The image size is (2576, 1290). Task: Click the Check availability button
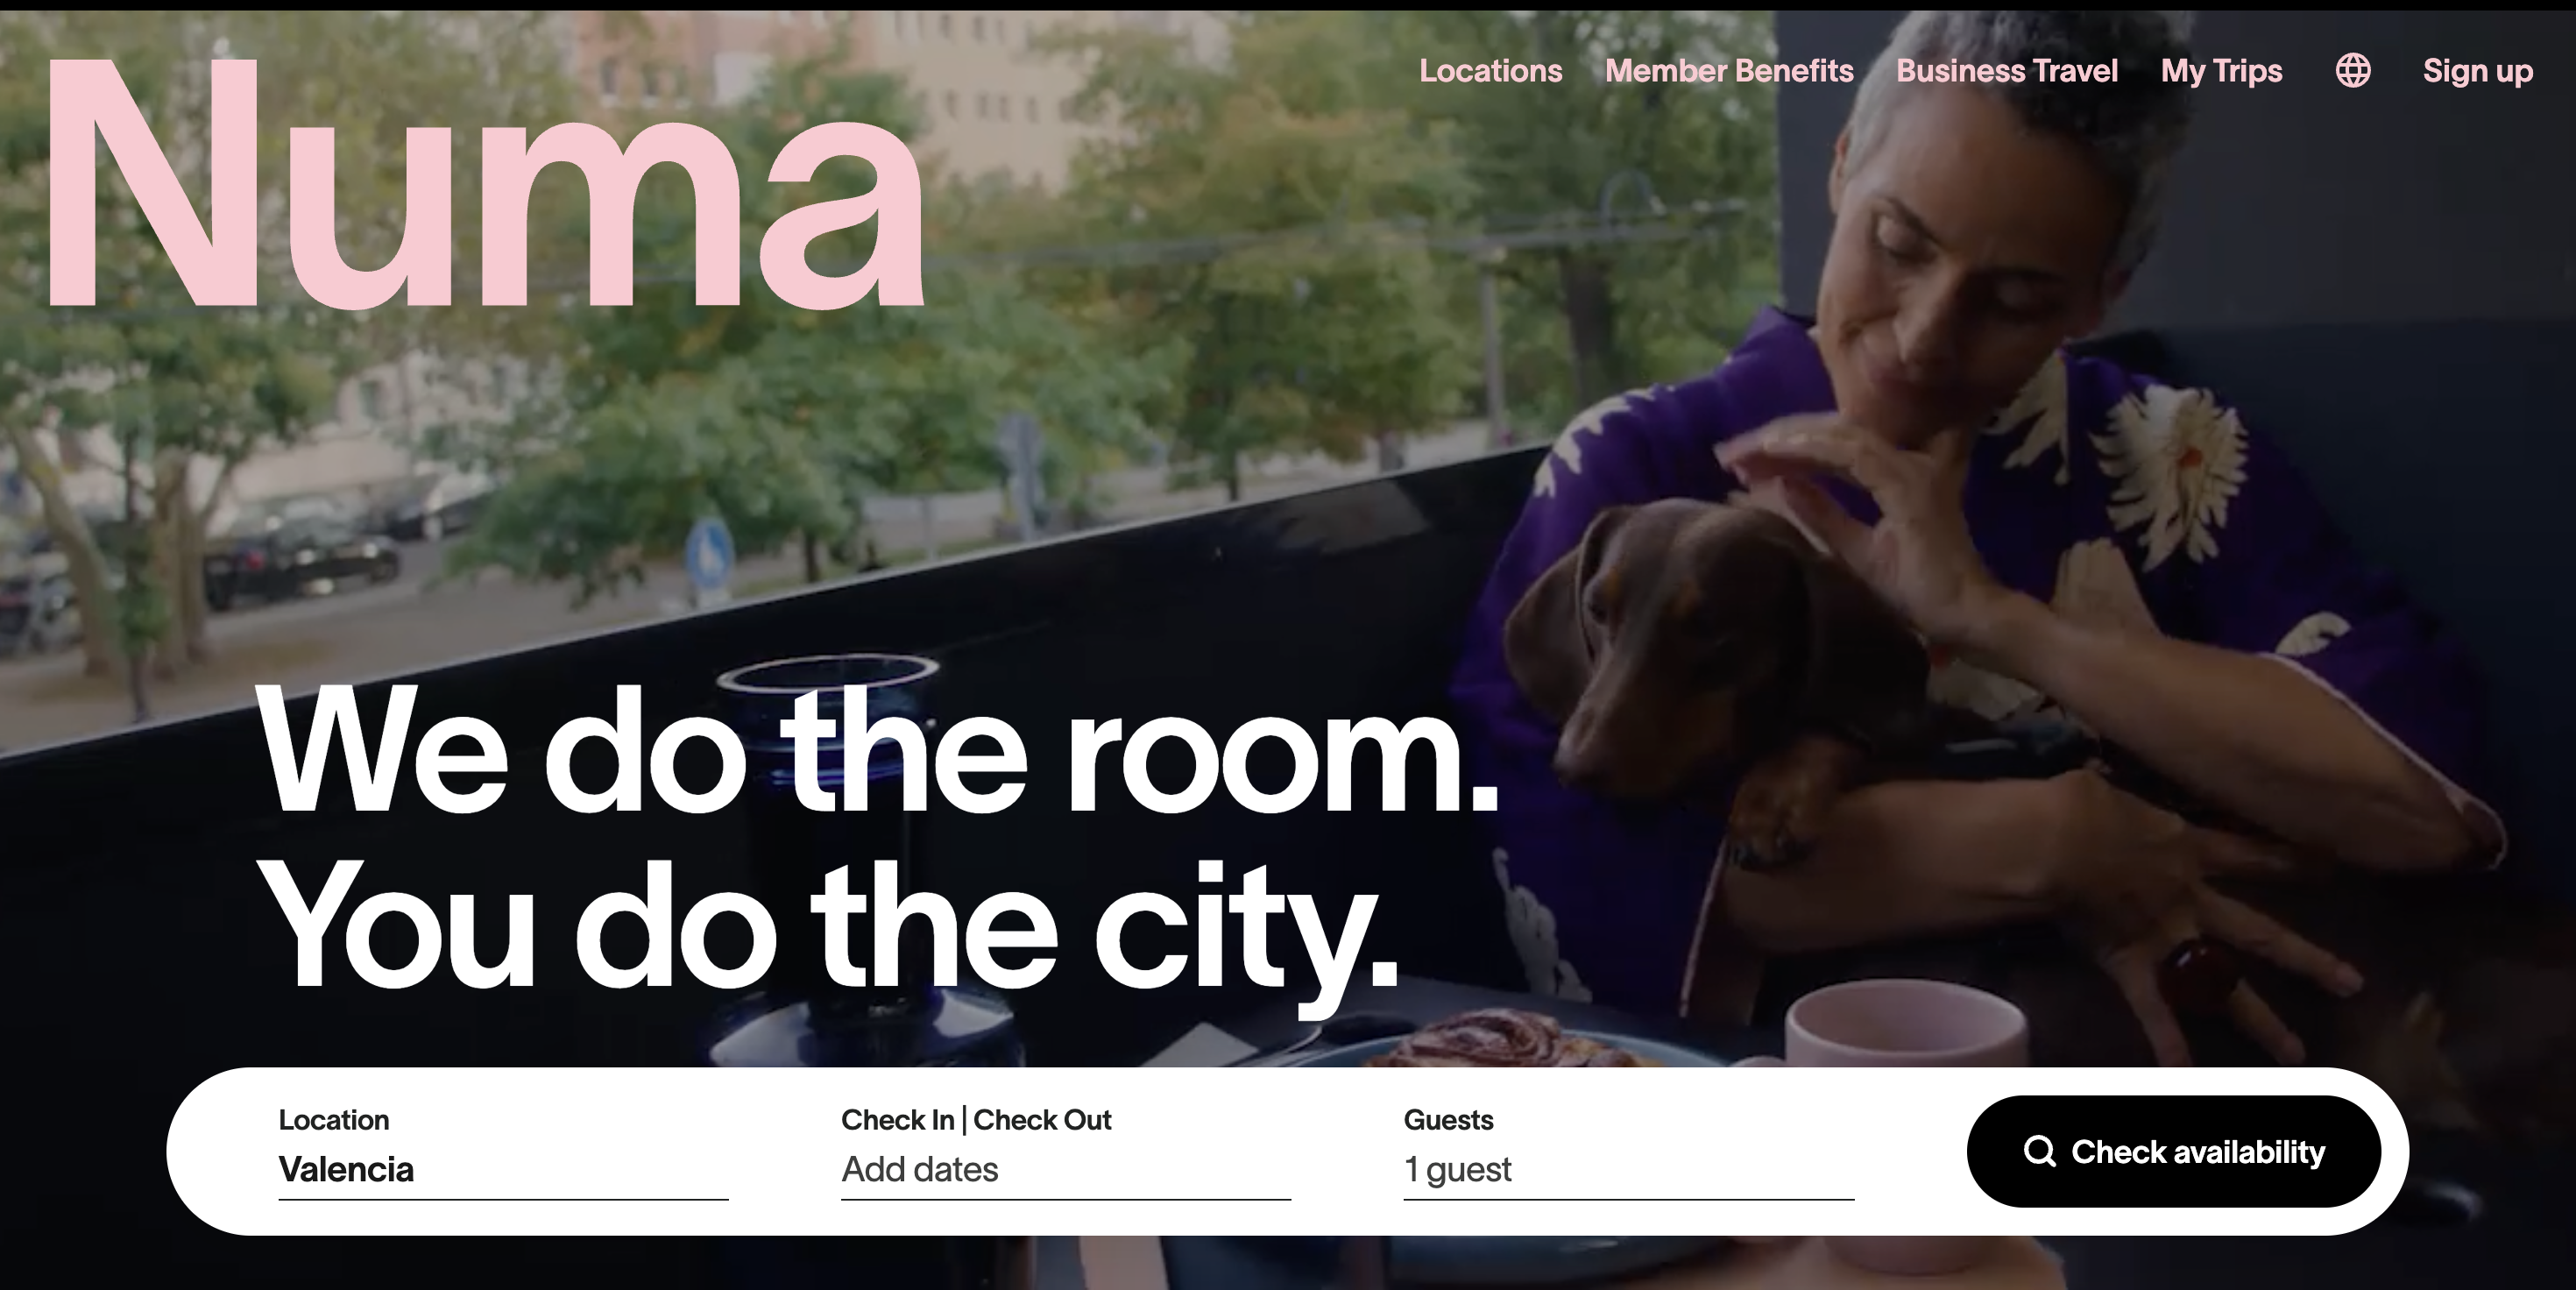tap(2173, 1151)
